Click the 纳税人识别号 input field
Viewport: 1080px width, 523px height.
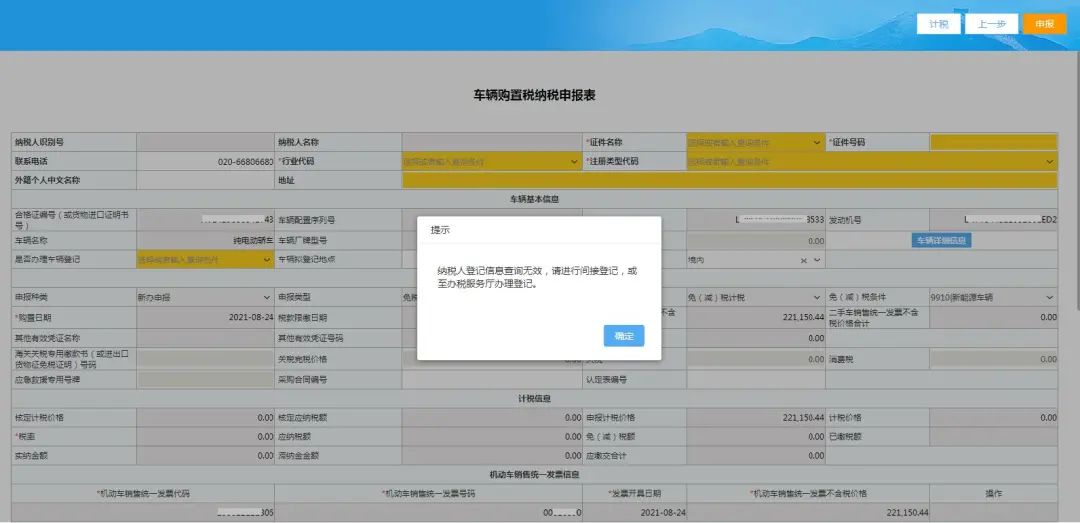[205, 143]
